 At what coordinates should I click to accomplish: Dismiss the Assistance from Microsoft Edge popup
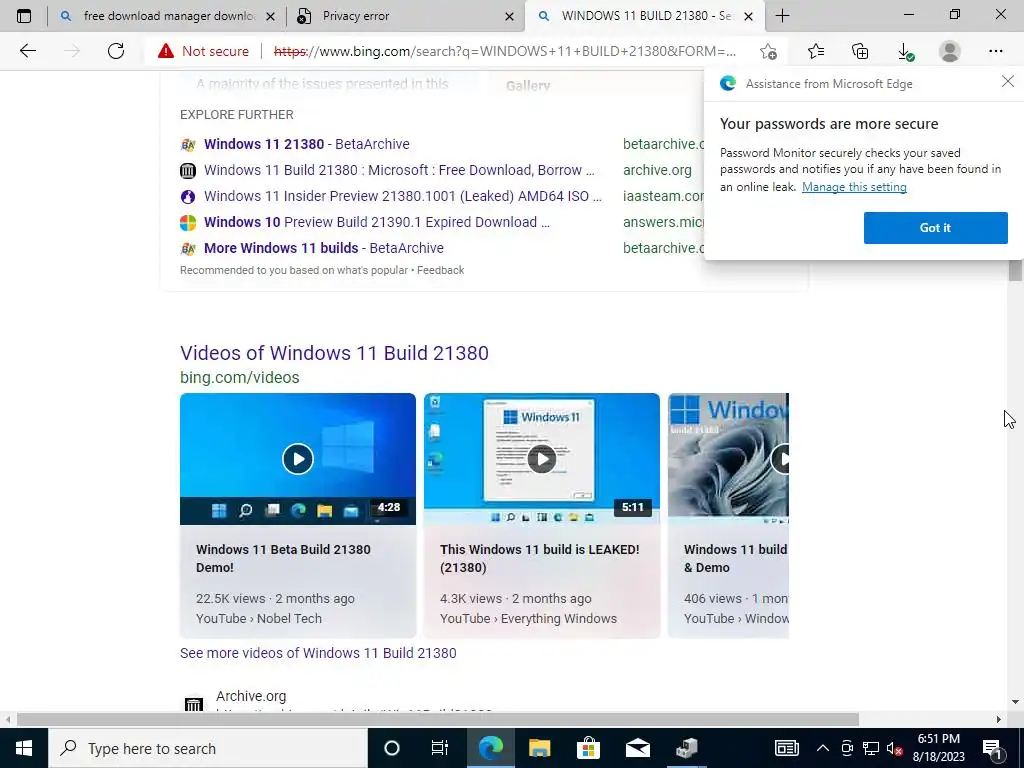(x=1008, y=81)
